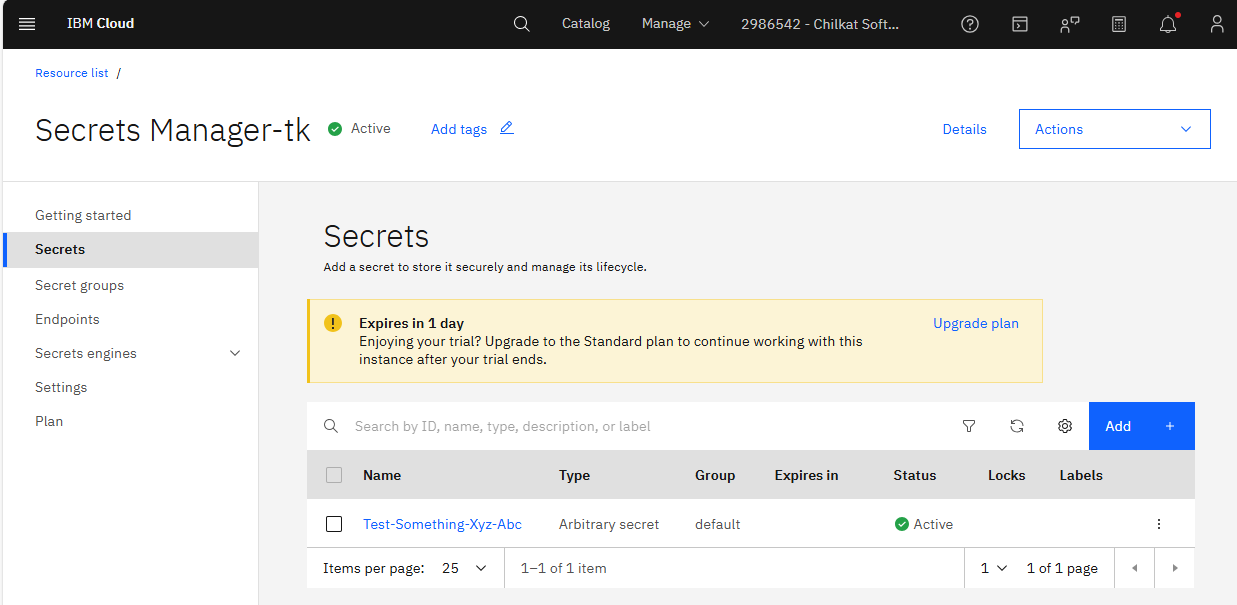
Task: Check the Test-Something-Xyz-Abc row checkbox
Action: pos(334,524)
